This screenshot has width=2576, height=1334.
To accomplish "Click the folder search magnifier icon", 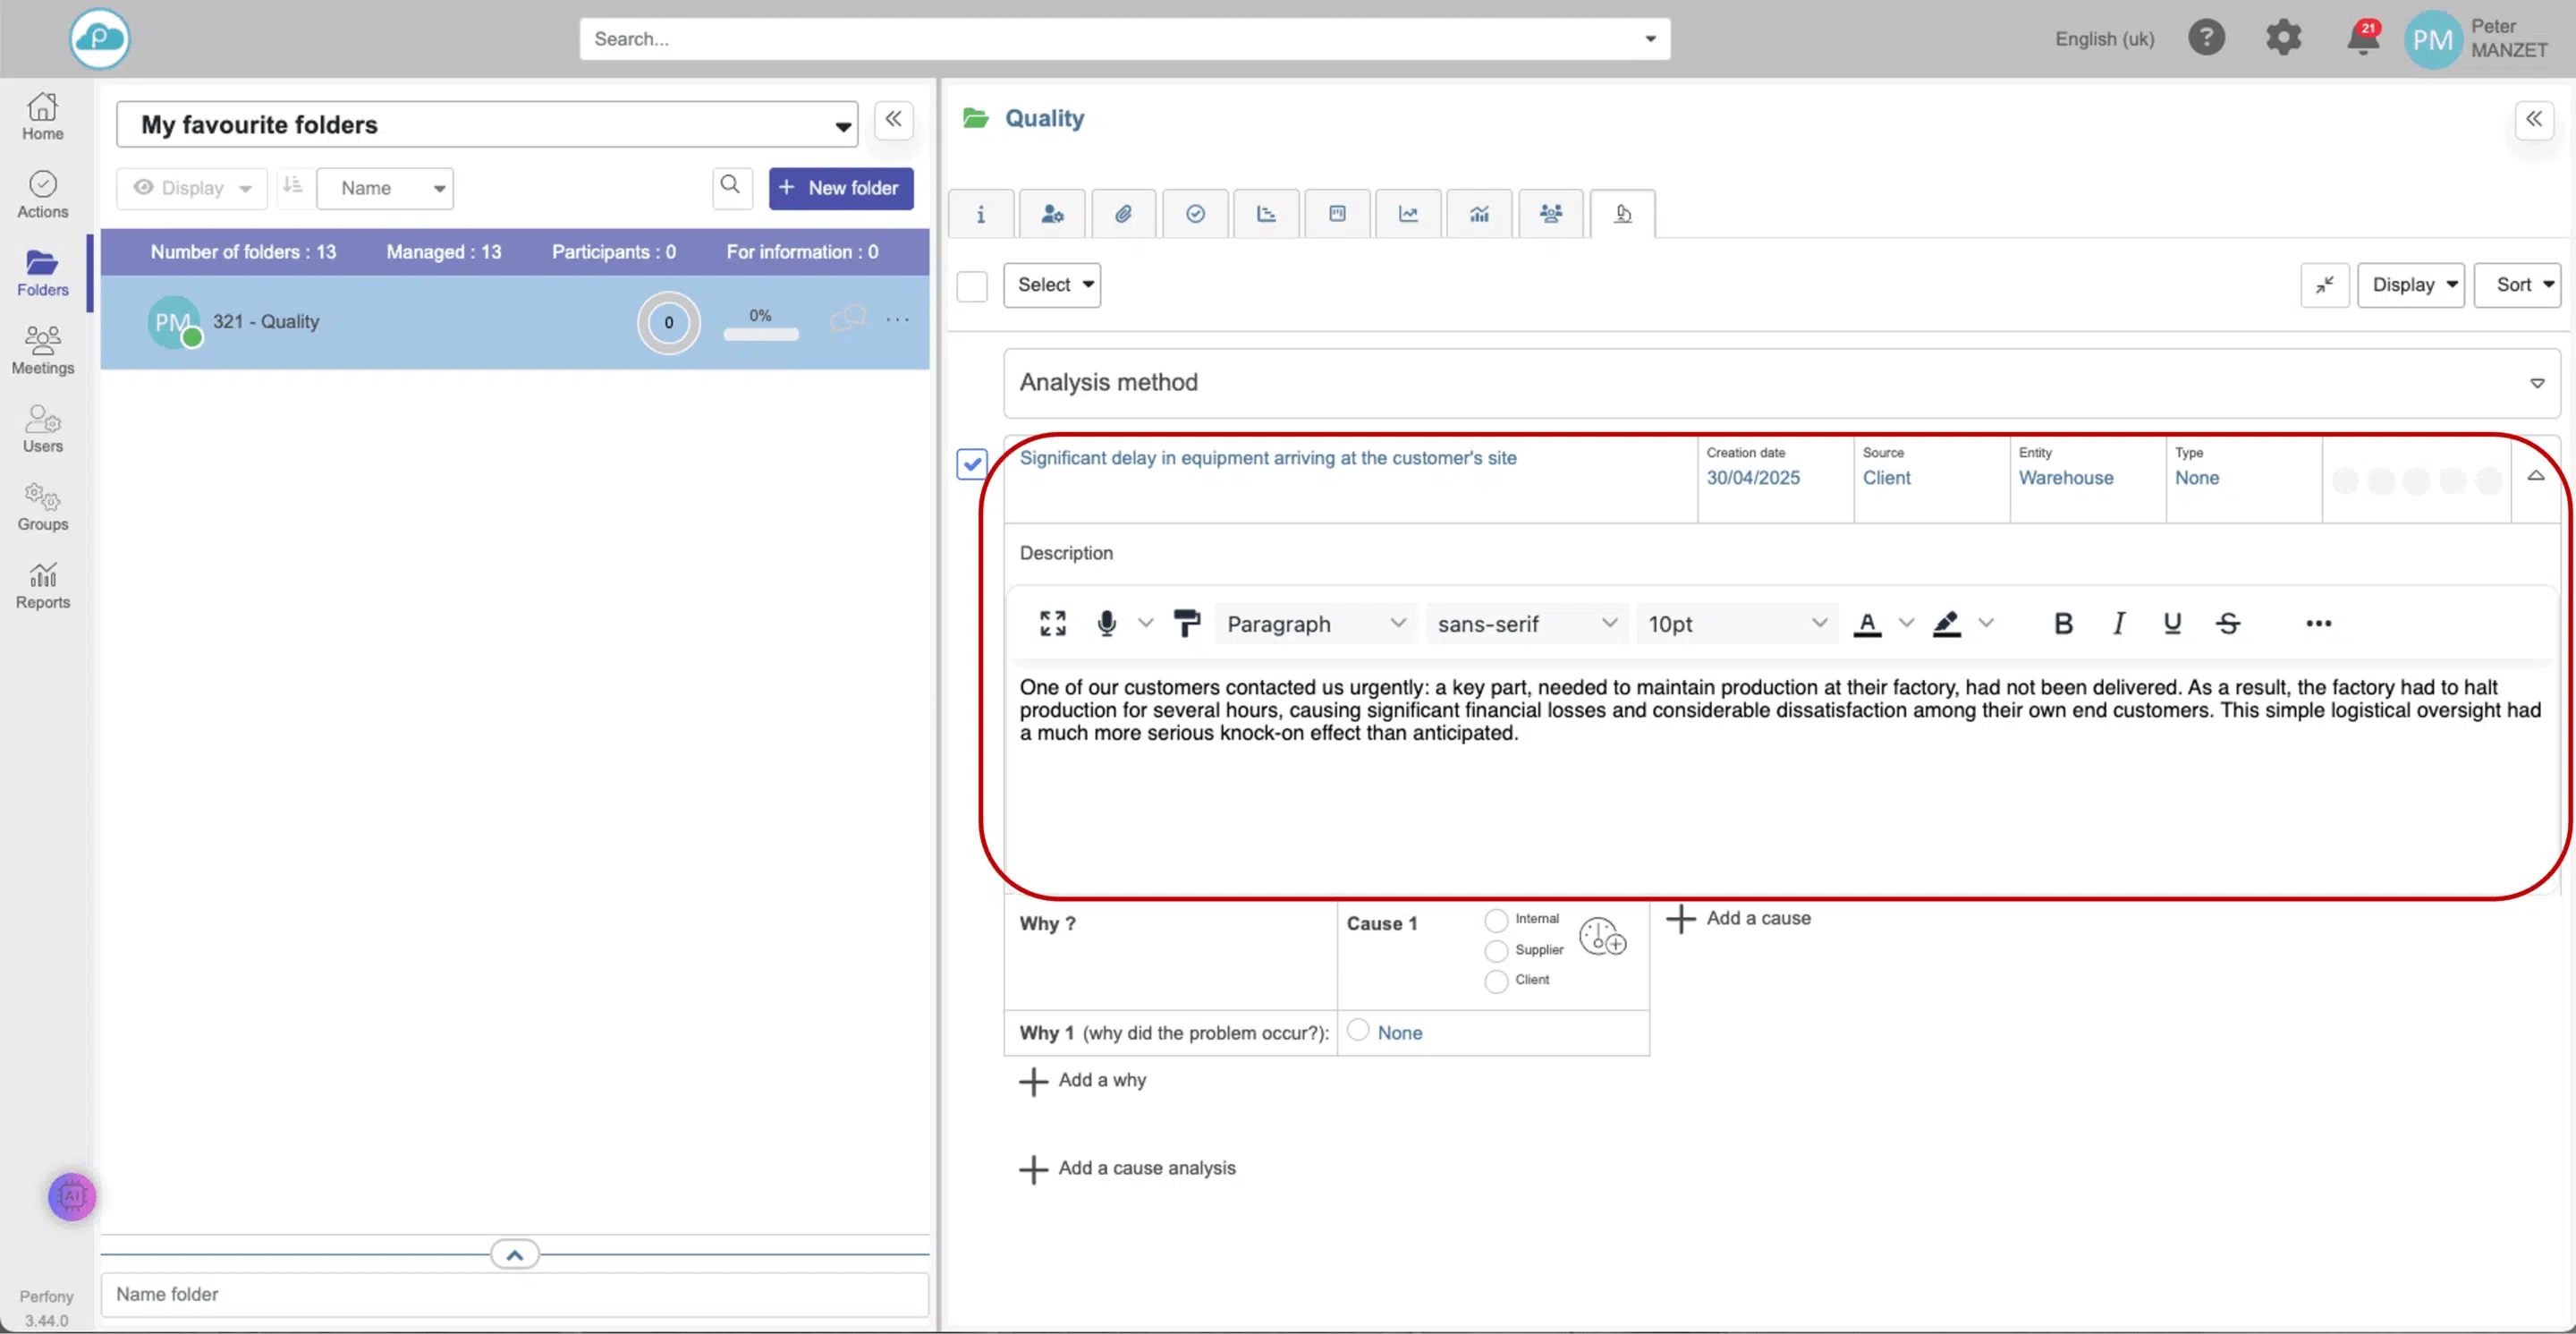I will 731,187.
